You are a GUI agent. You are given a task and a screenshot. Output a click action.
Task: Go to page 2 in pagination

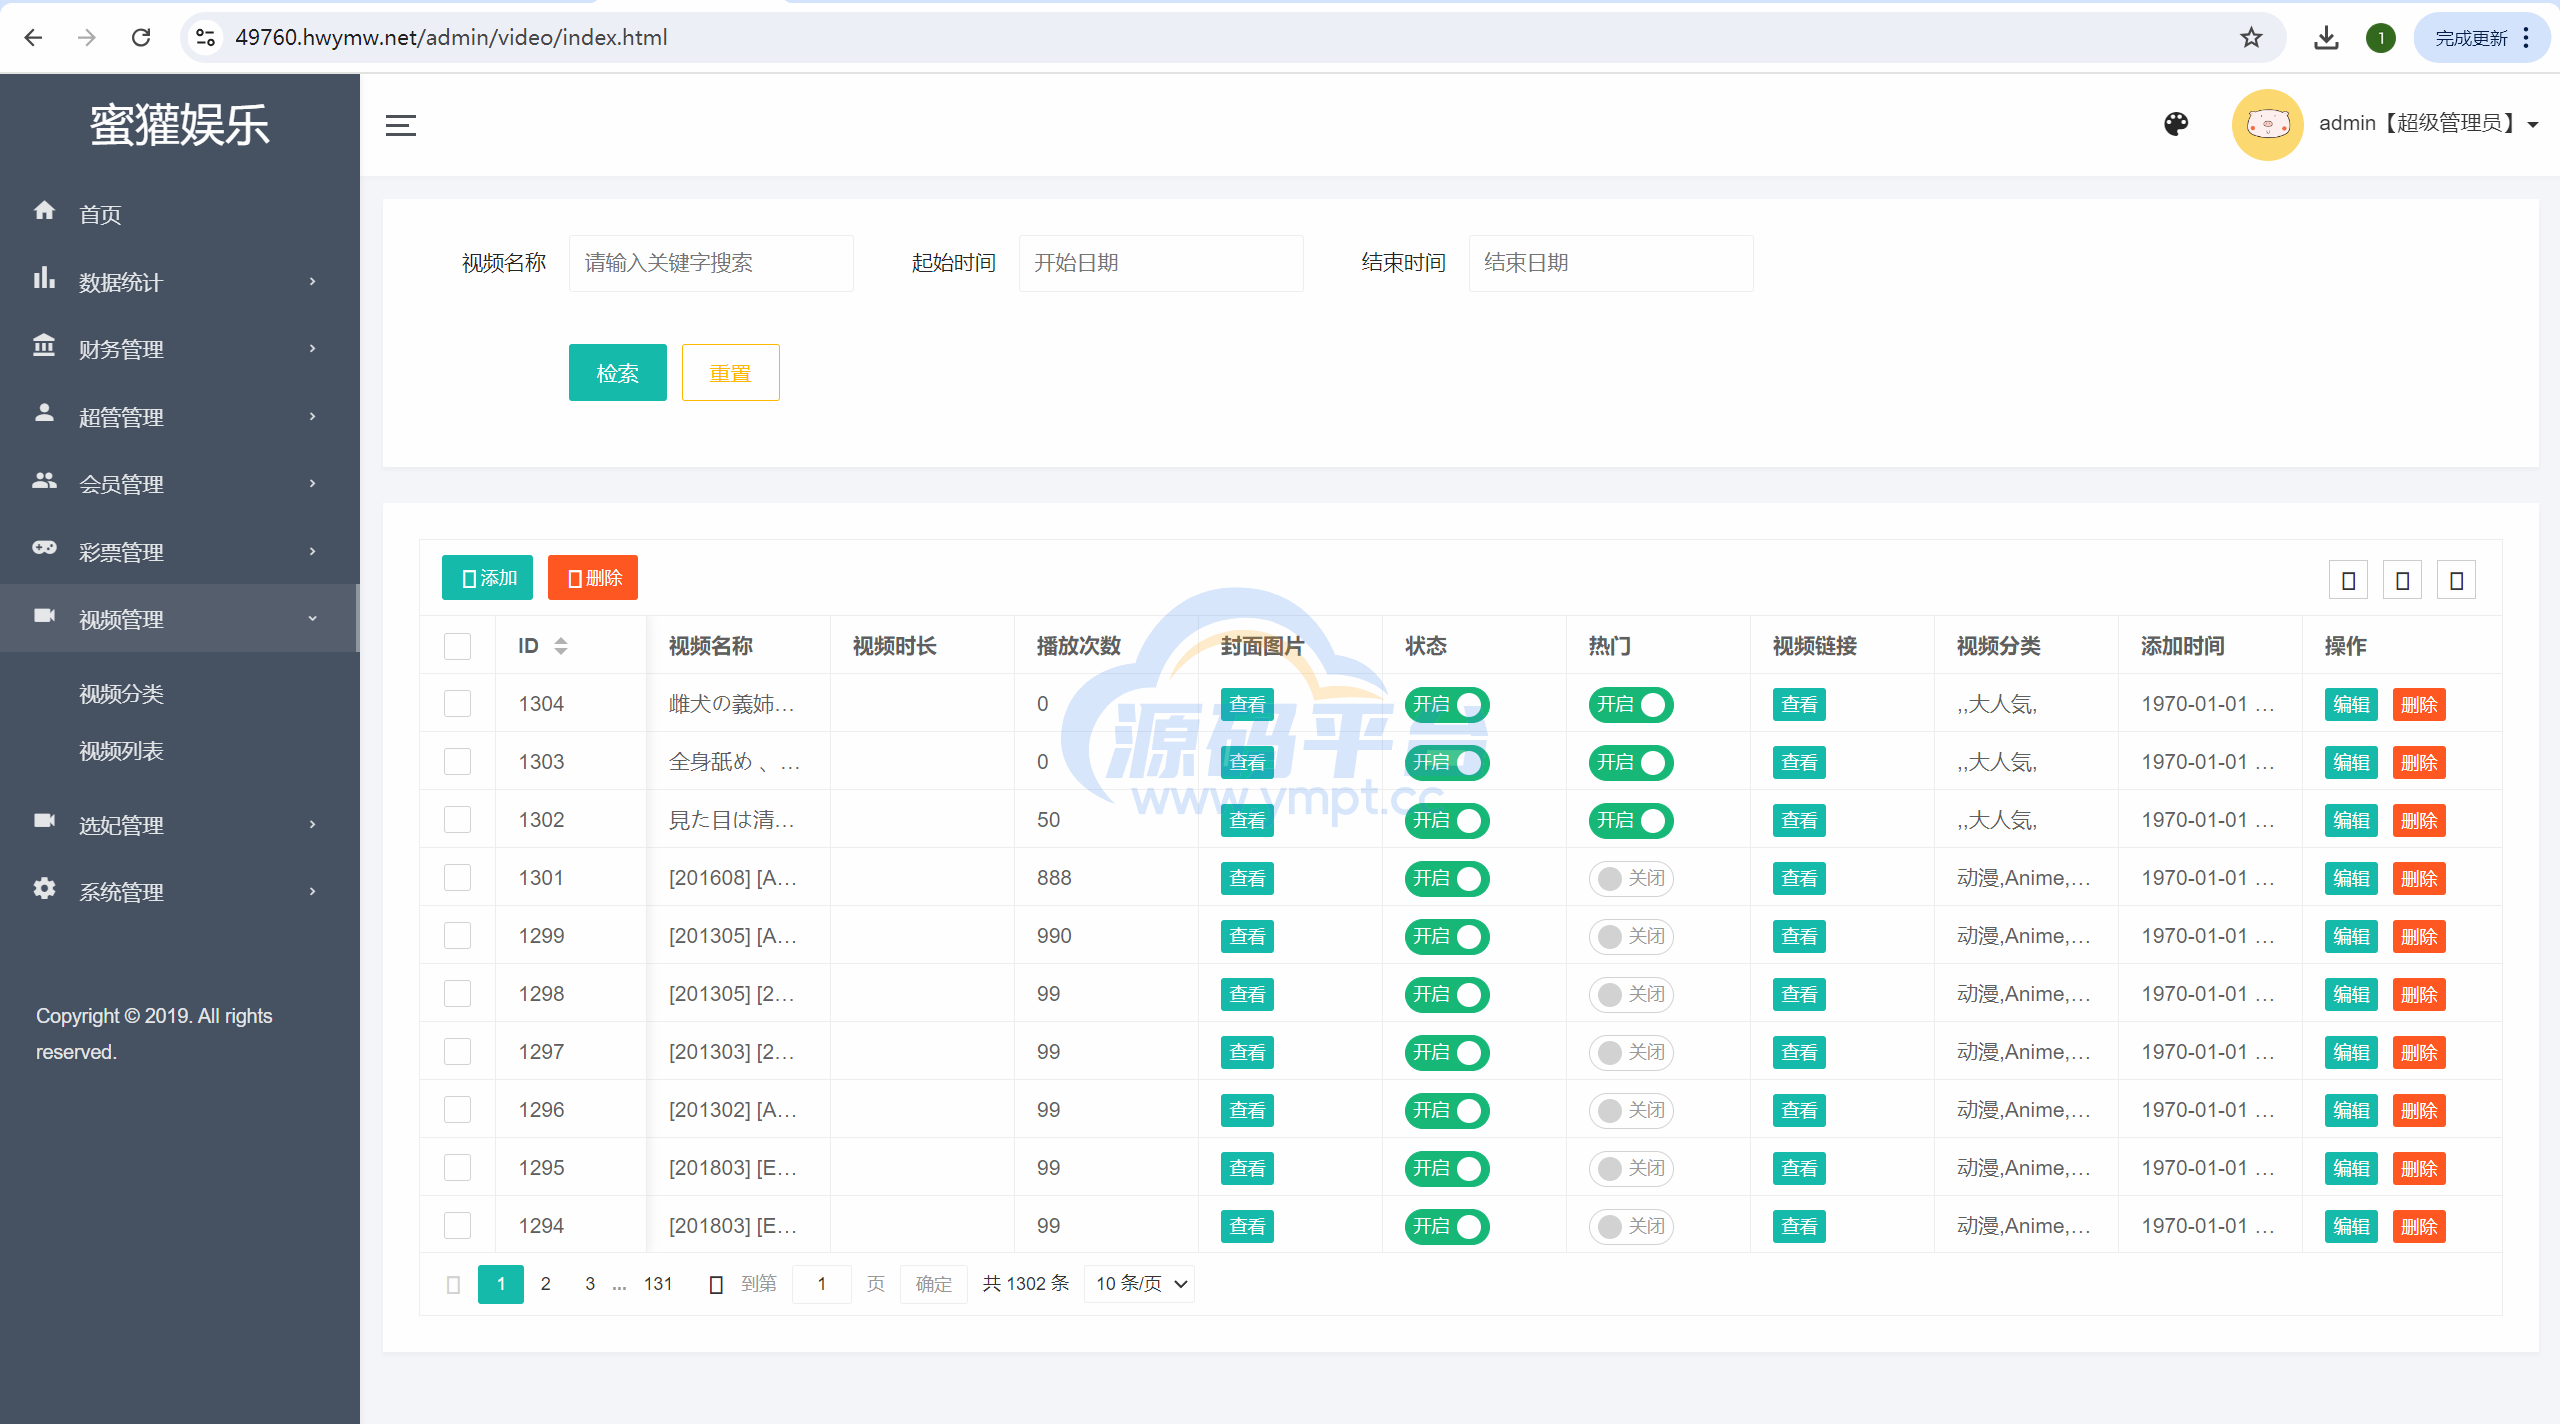[545, 1284]
